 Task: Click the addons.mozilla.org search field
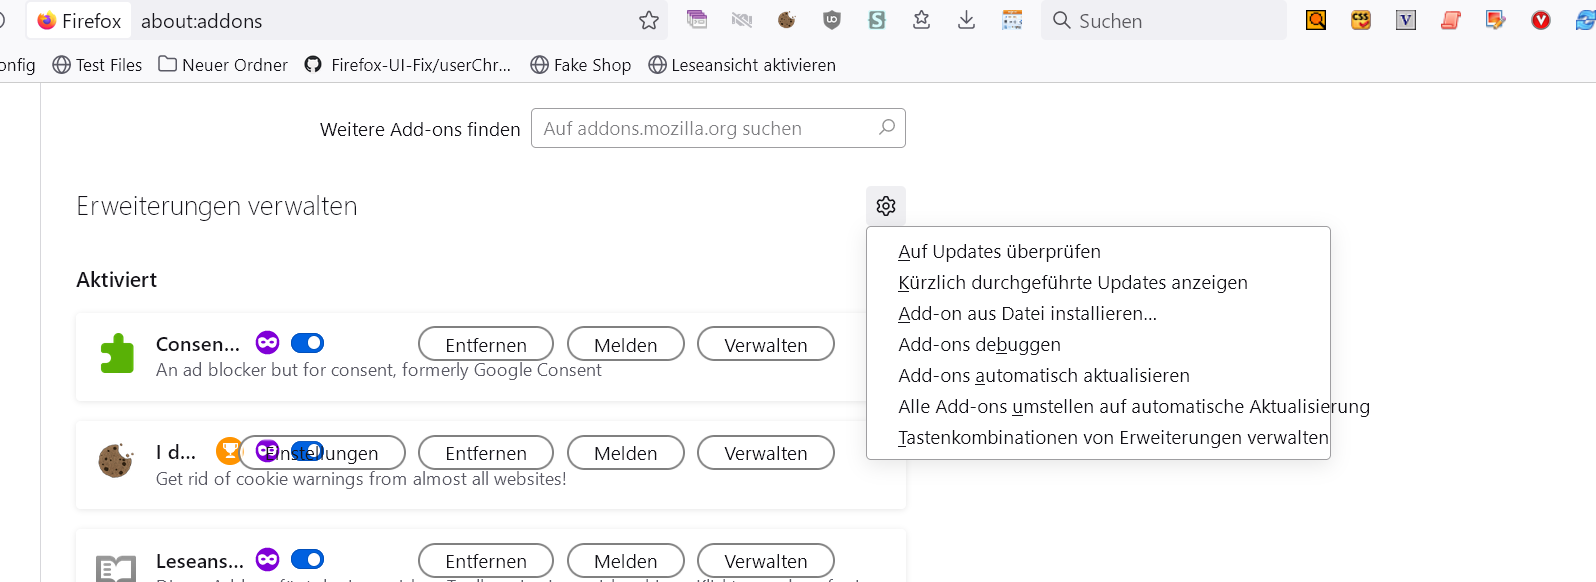tap(706, 128)
